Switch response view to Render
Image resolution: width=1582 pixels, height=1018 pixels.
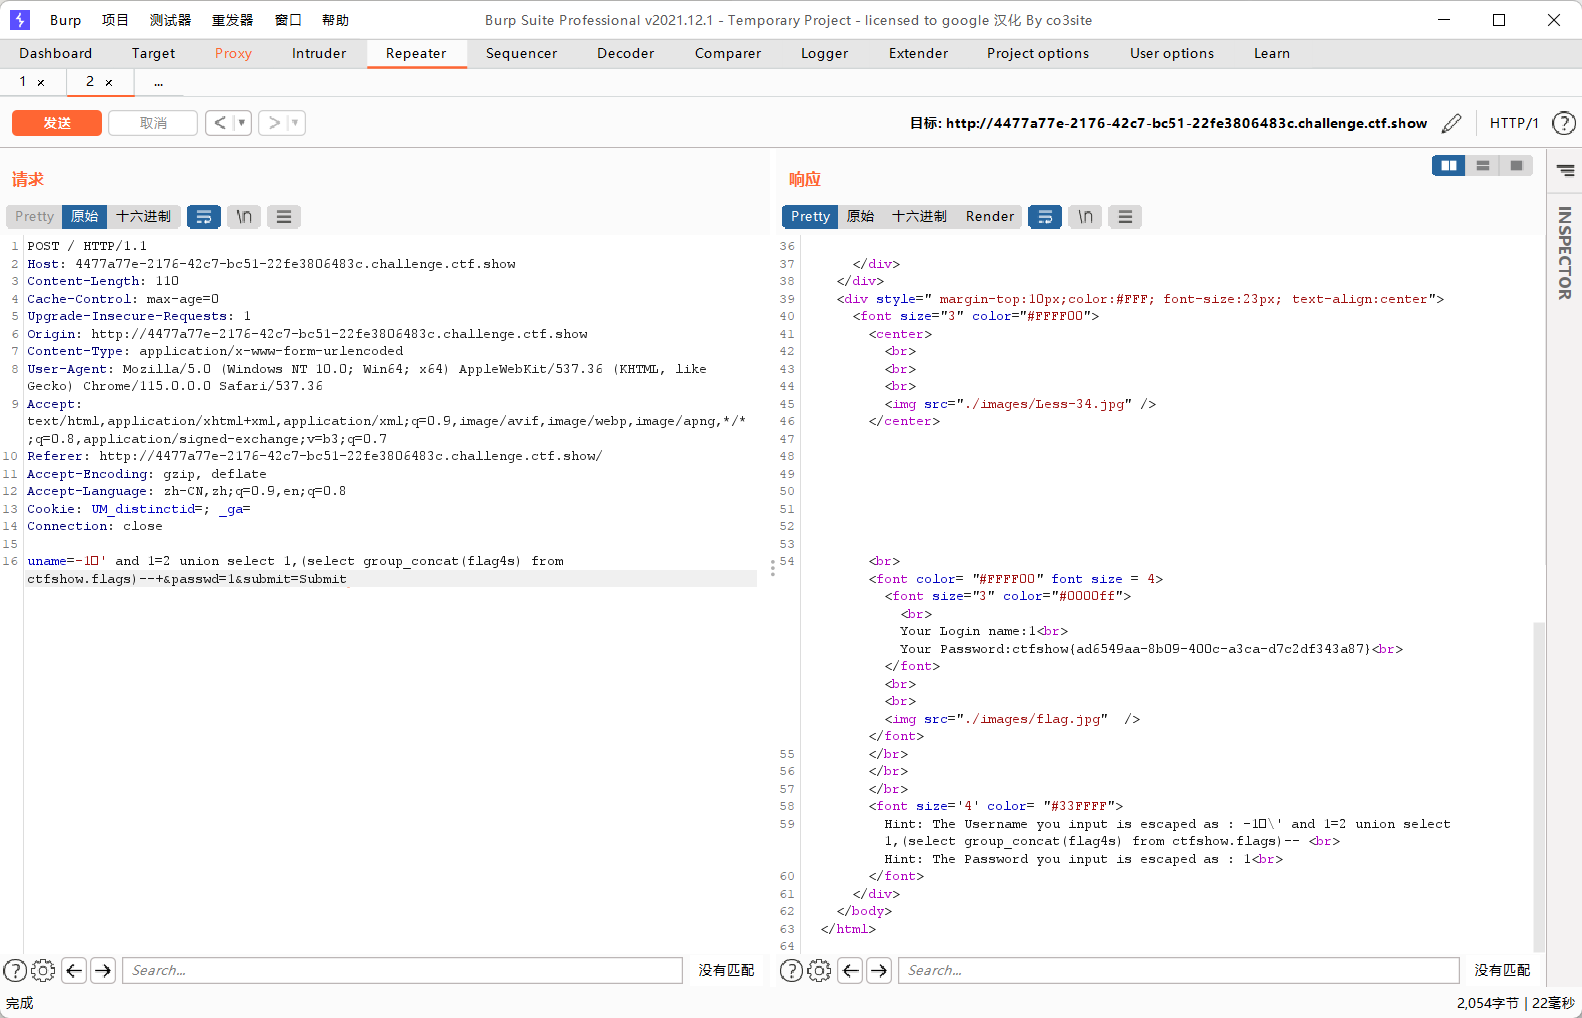(x=989, y=216)
